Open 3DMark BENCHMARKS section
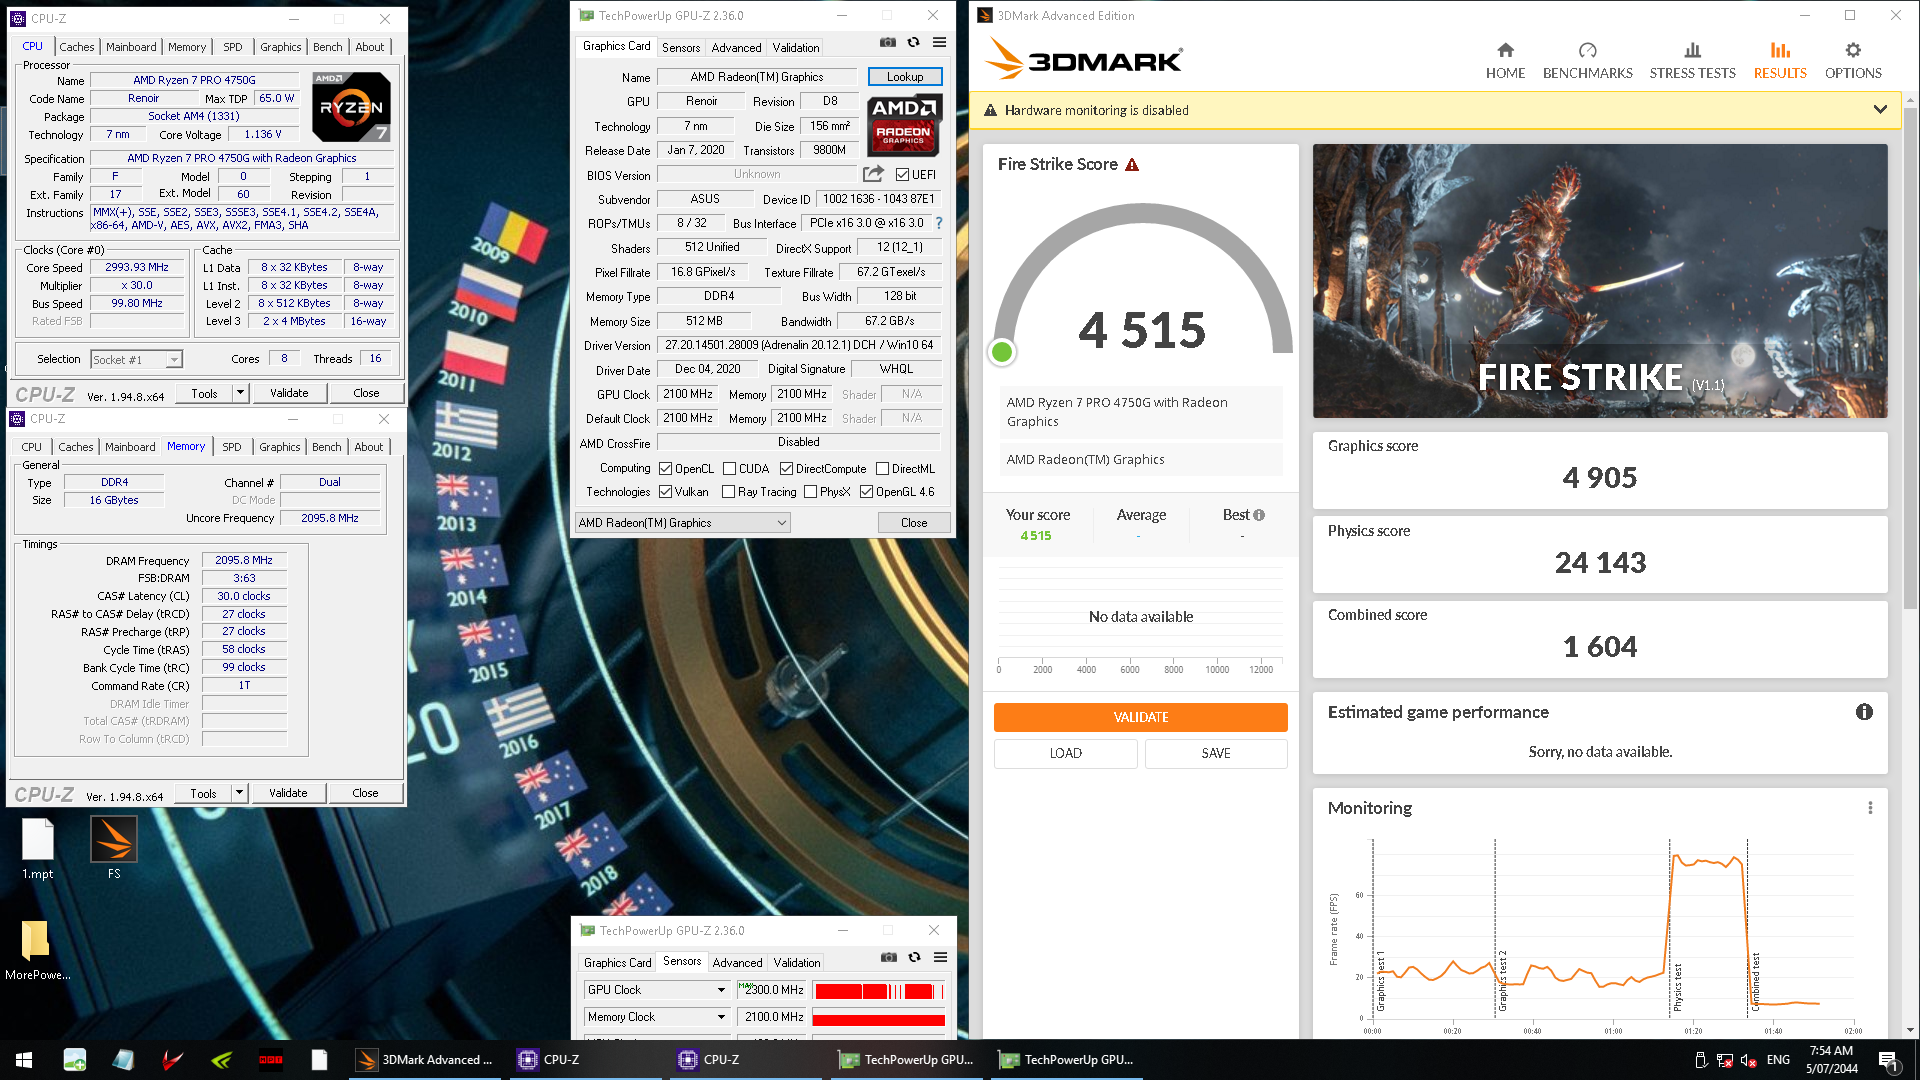 pos(1587,61)
